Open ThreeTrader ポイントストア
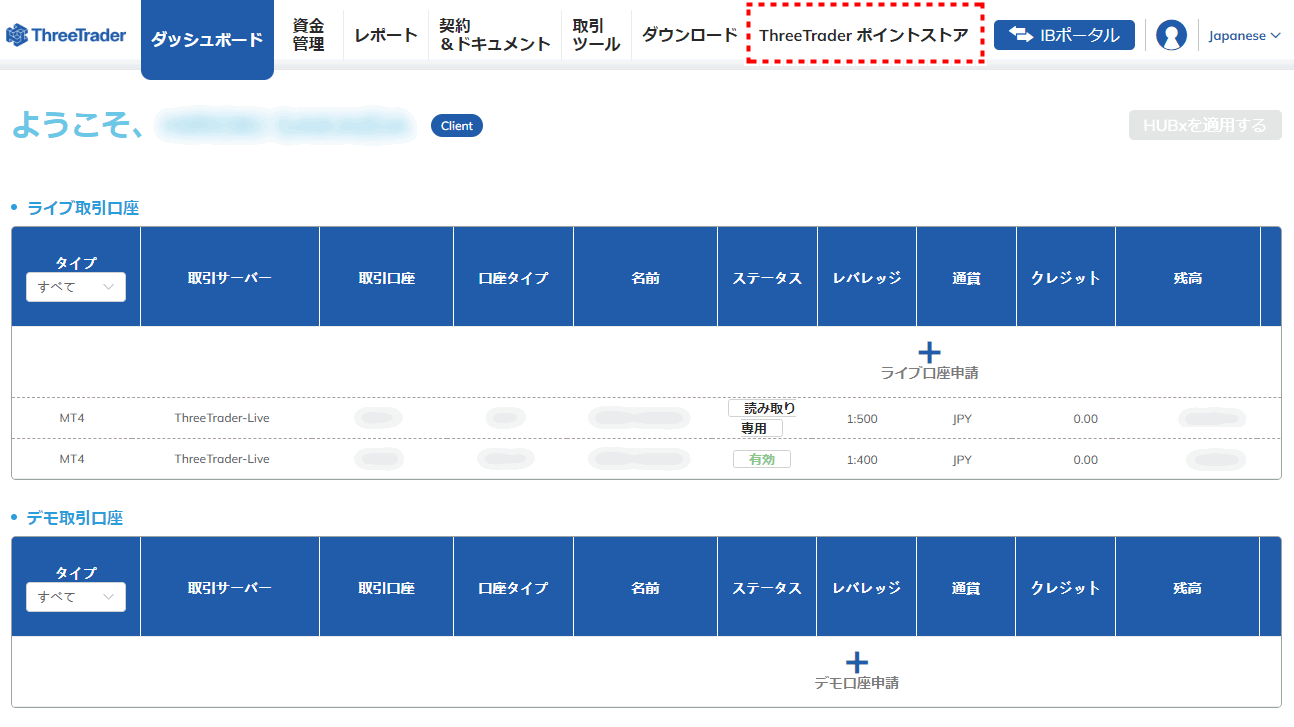This screenshot has width=1294, height=727. [x=864, y=35]
